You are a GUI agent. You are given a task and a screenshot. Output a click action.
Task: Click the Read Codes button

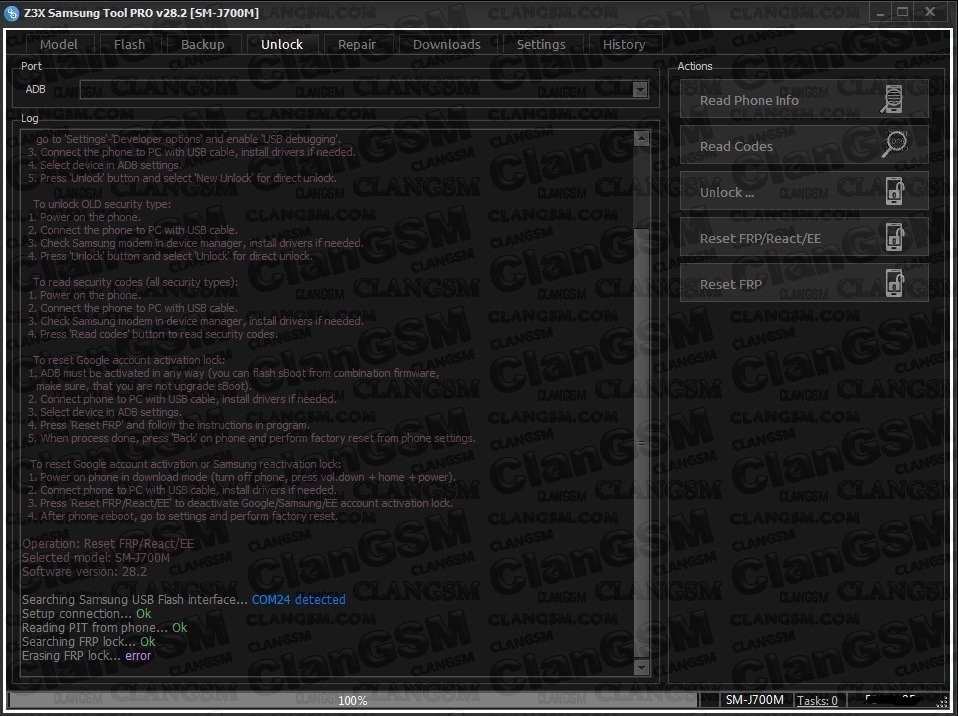804,145
